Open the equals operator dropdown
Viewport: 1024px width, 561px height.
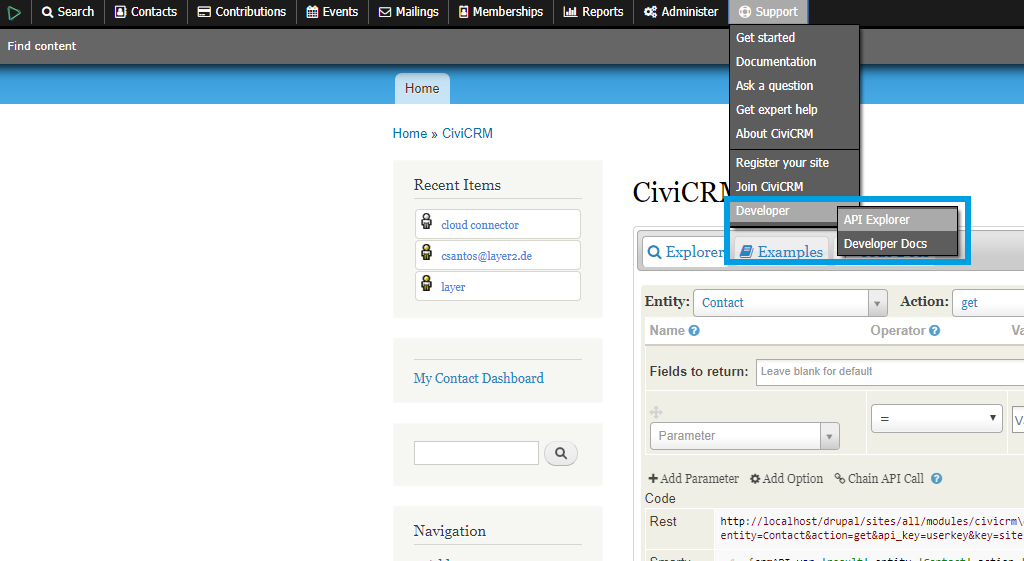click(936, 419)
